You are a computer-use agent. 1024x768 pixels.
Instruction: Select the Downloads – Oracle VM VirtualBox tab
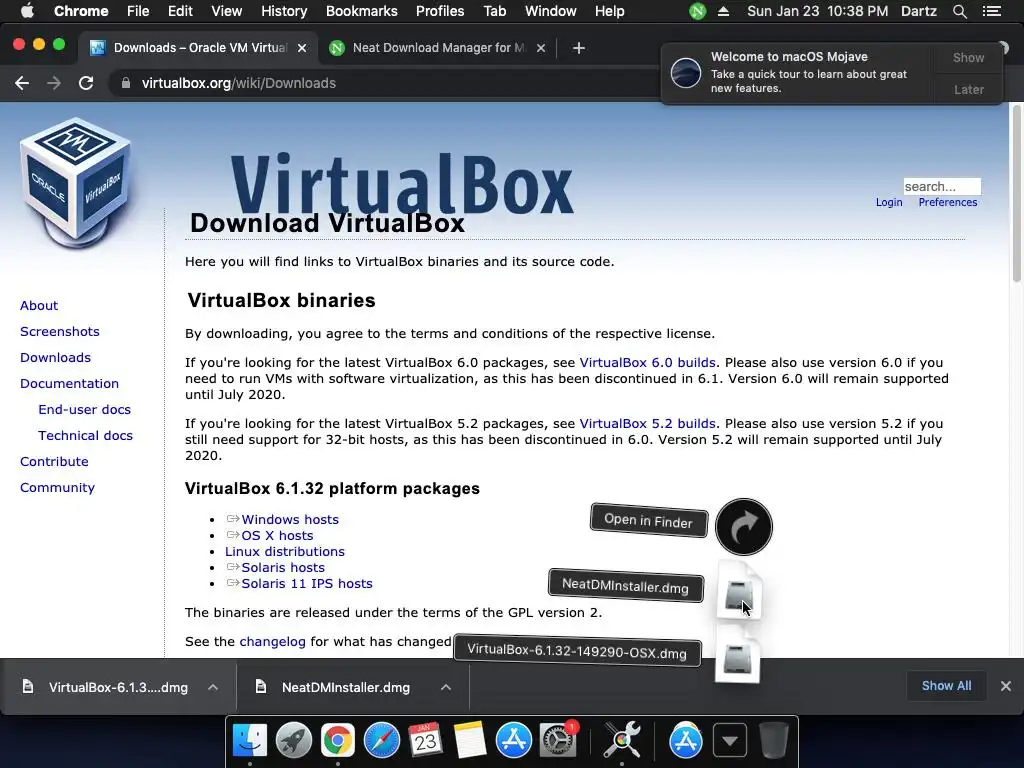[x=196, y=48]
